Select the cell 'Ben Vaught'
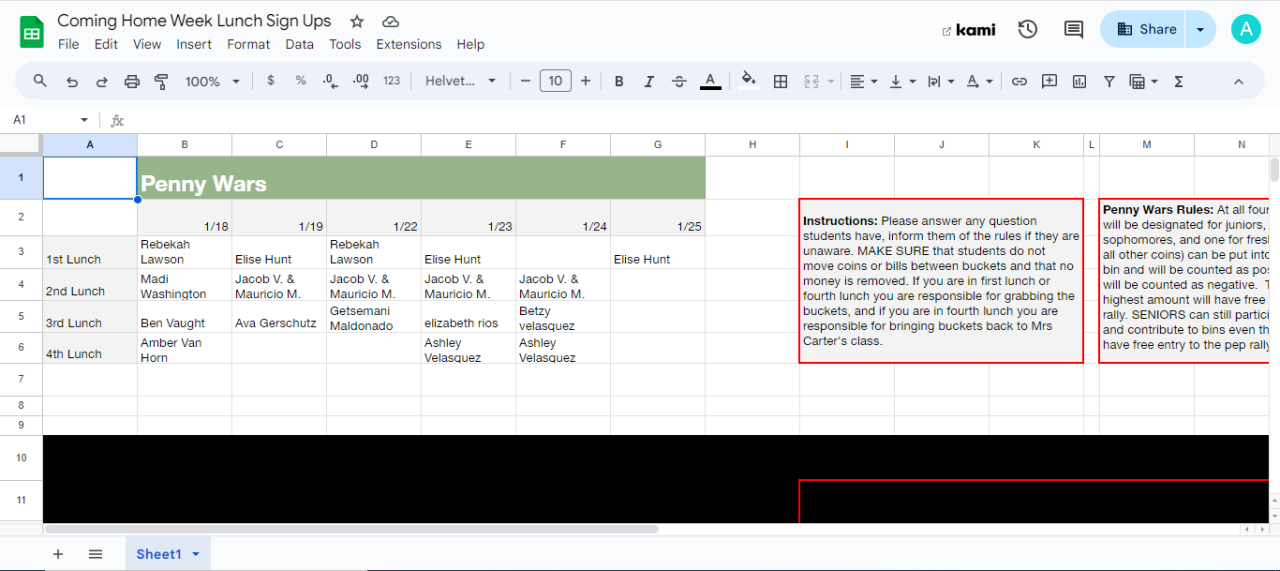The image size is (1280, 571). point(184,316)
